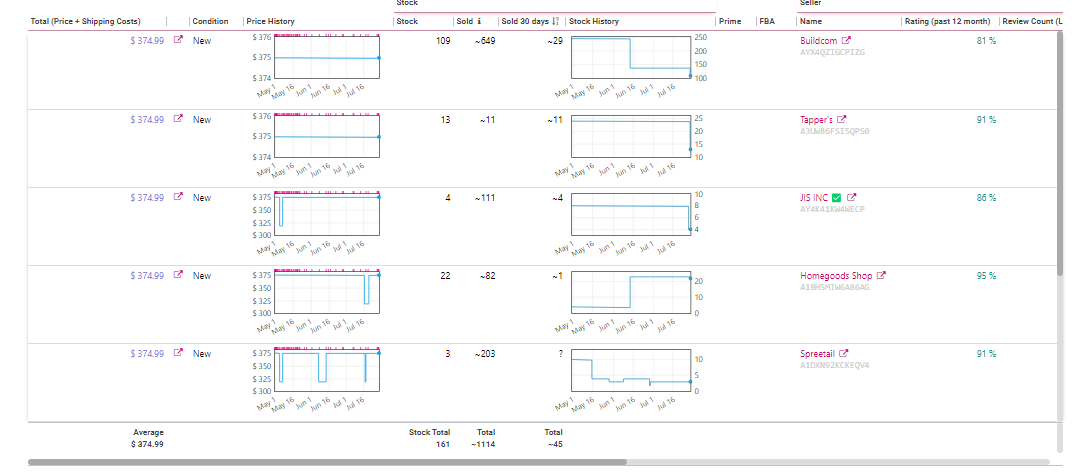Image resolution: width=1074 pixels, height=476 pixels.
Task: Click the ~203 sold value for Spreetail
Action: pyautogui.click(x=485, y=353)
